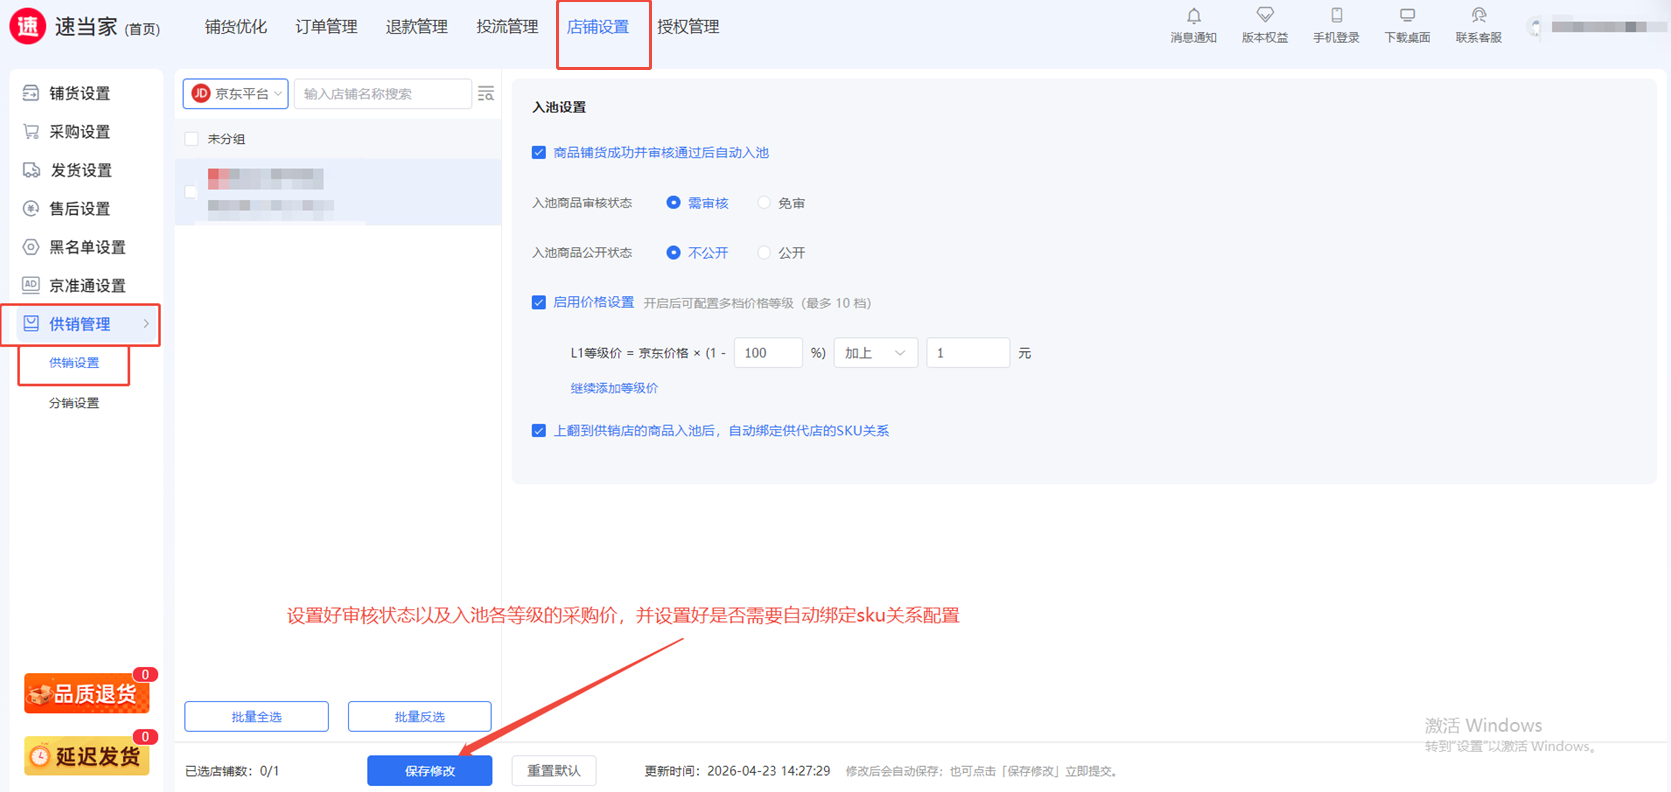Click the store list filter icon

pos(486,94)
